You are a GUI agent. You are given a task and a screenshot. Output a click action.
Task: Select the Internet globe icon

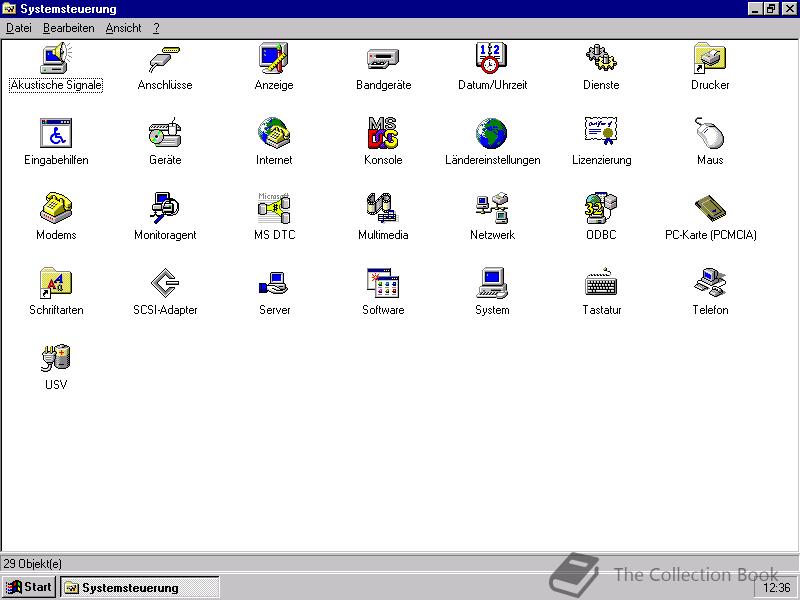pyautogui.click(x=274, y=133)
